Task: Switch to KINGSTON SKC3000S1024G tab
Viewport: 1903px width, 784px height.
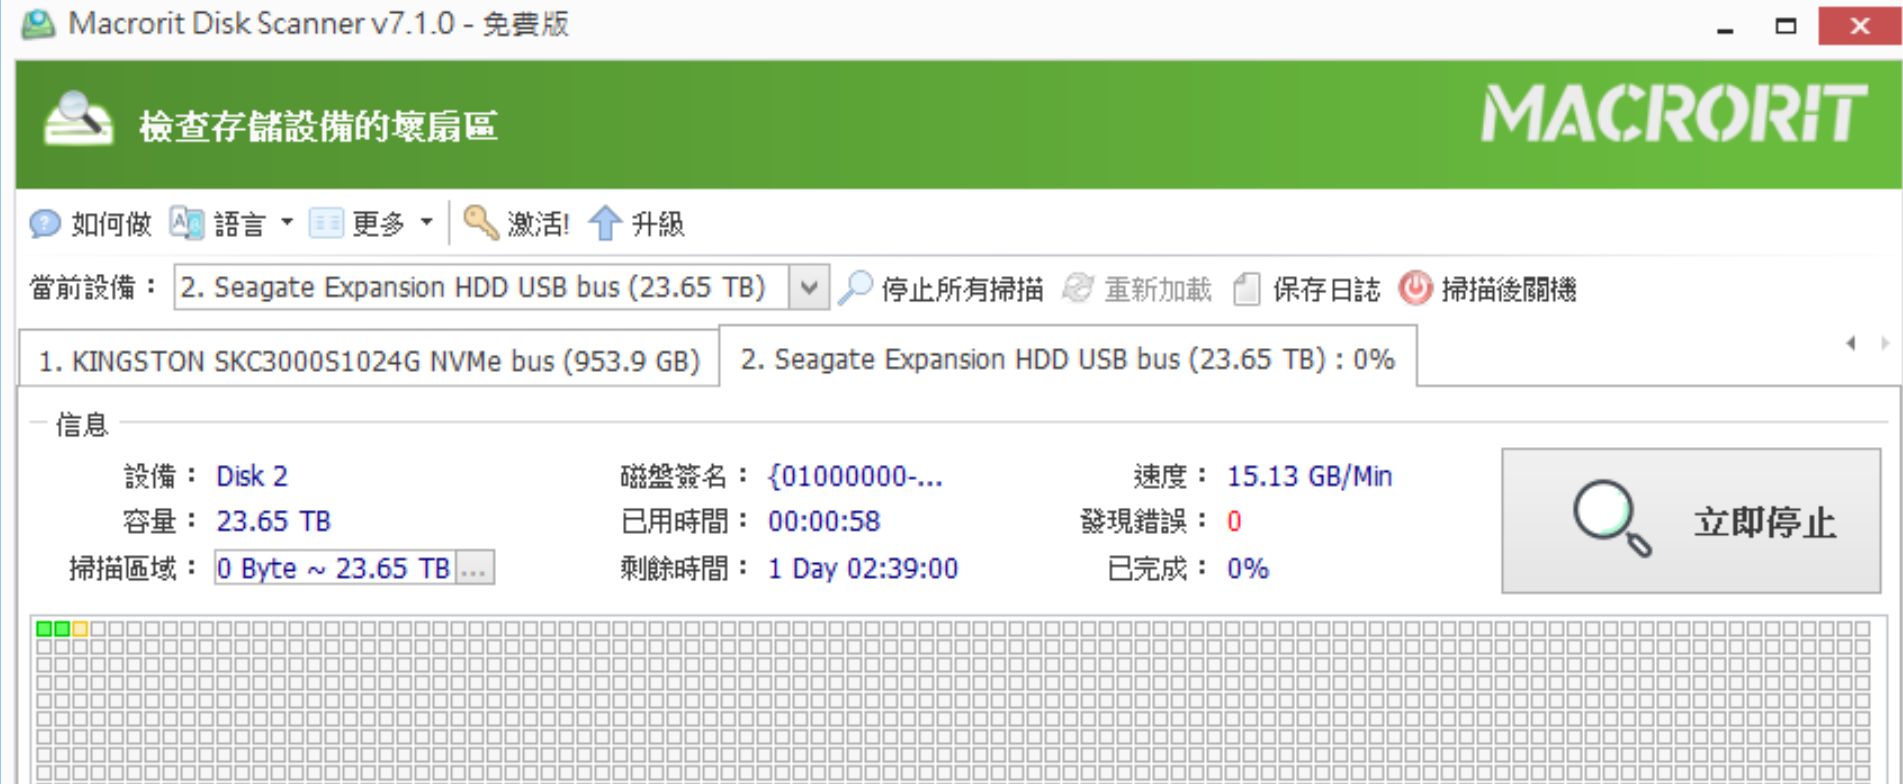Action: point(368,360)
